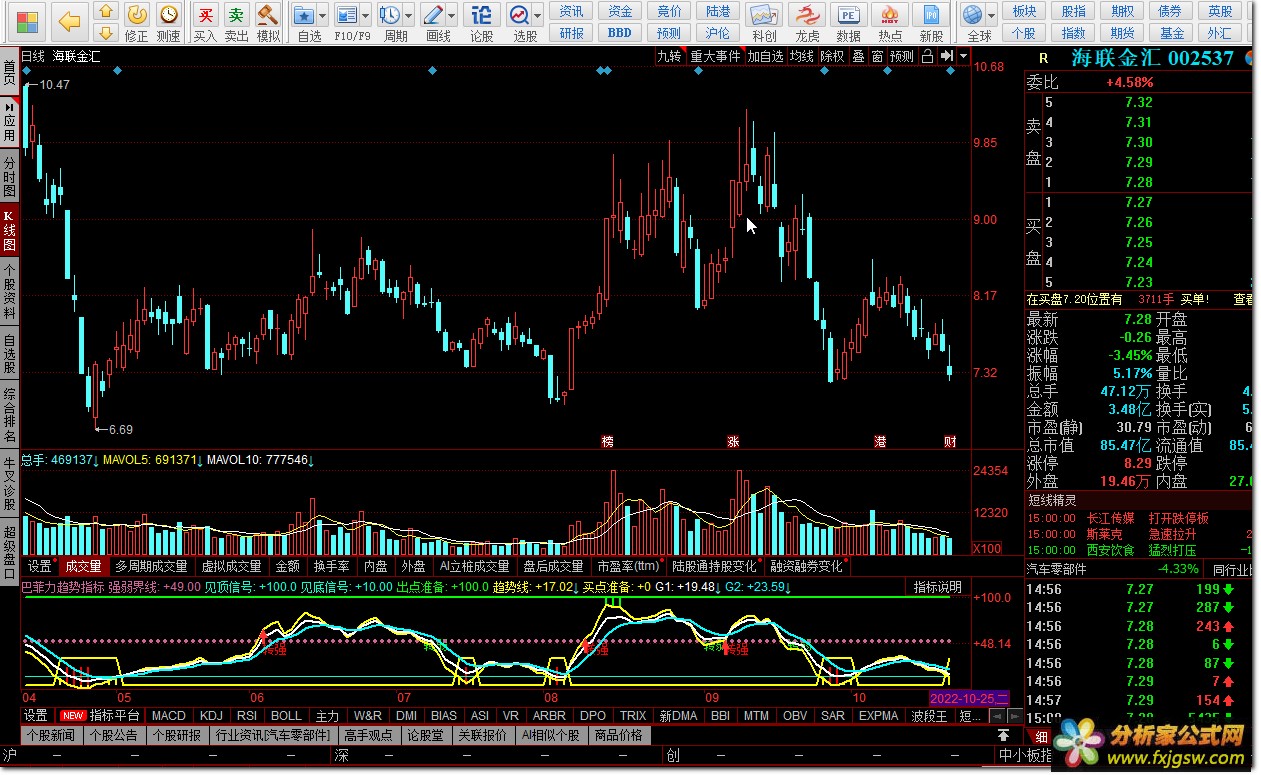
Task: Open the 龙虎 dragon-tiger list icon
Action: 806,15
